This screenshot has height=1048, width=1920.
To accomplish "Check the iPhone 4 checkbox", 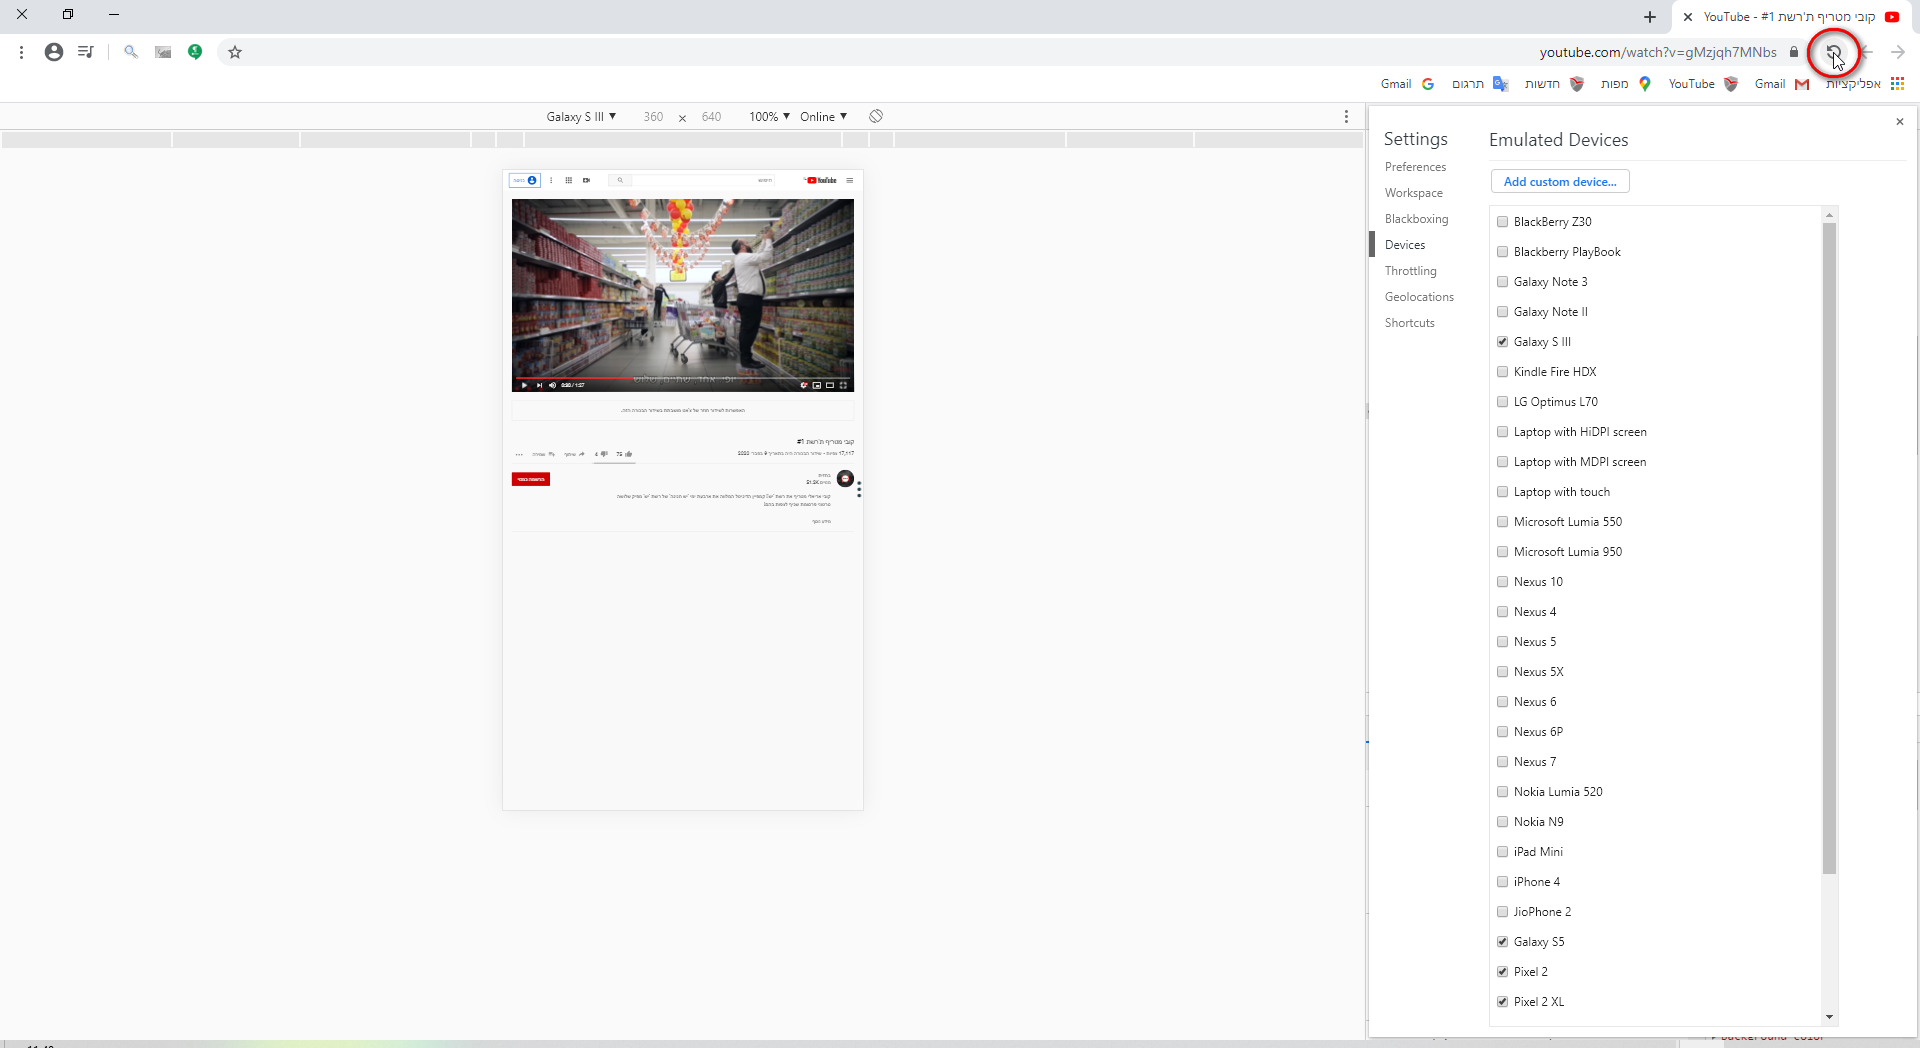I will click(1502, 882).
